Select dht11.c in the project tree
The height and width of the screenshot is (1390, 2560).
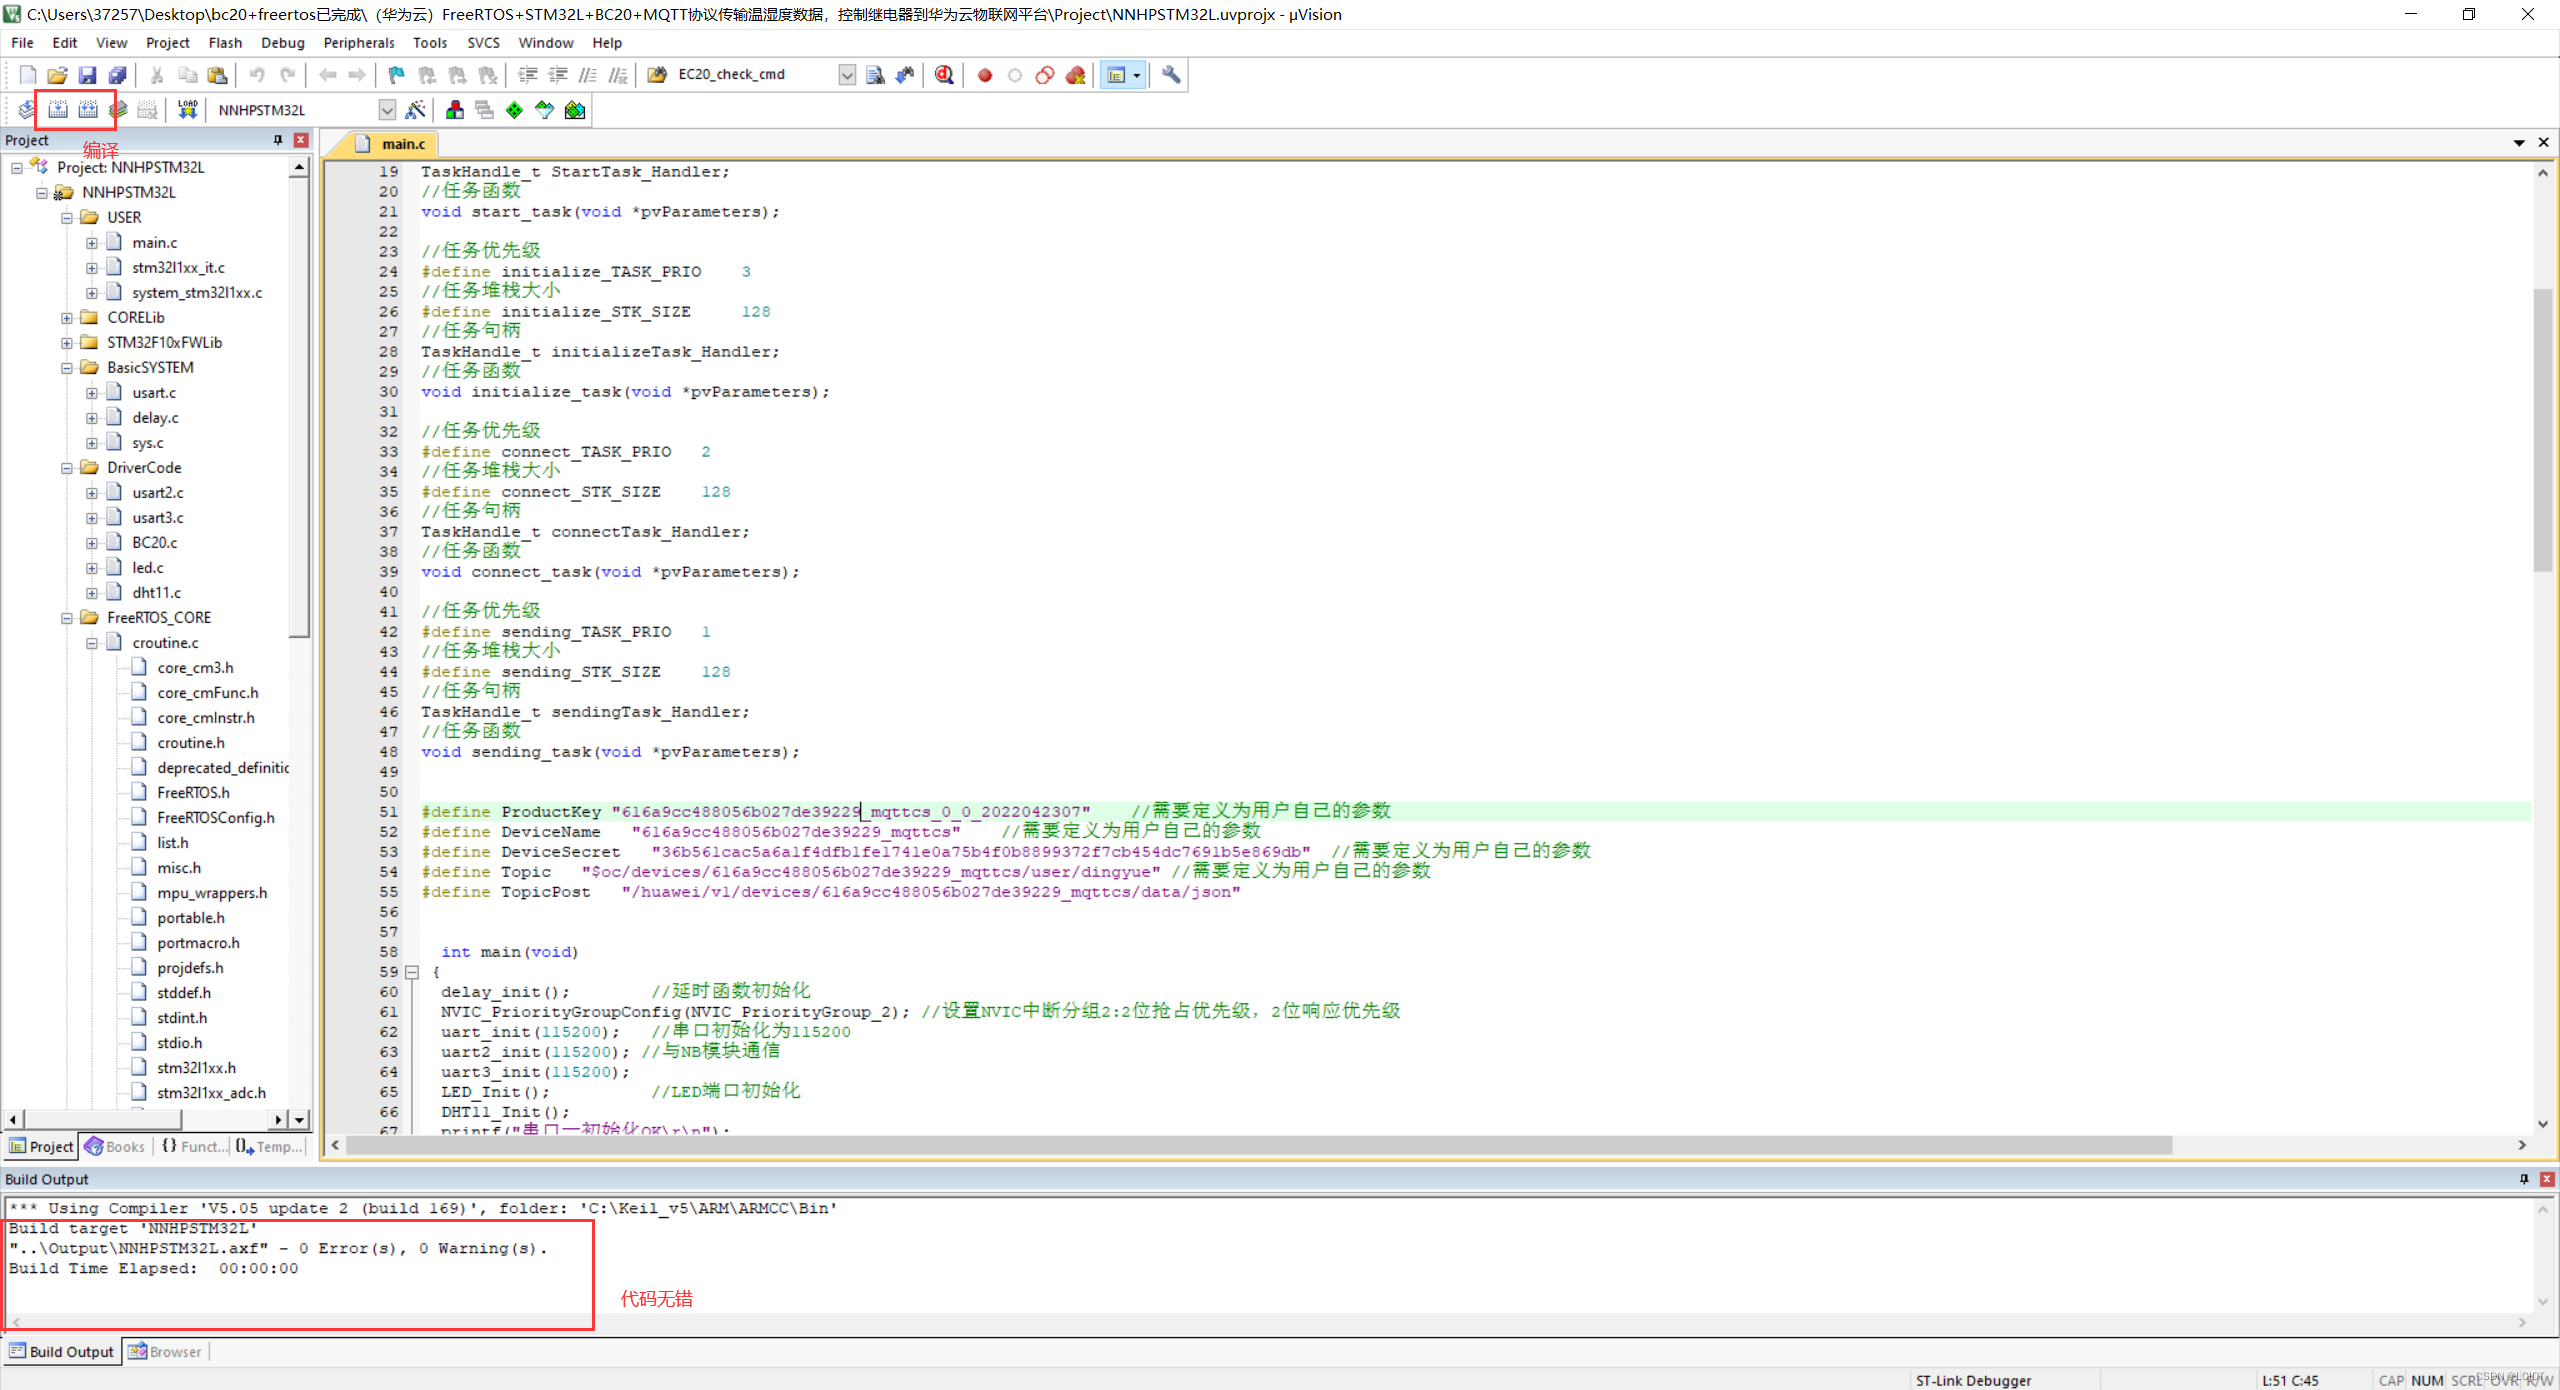pyautogui.click(x=157, y=593)
